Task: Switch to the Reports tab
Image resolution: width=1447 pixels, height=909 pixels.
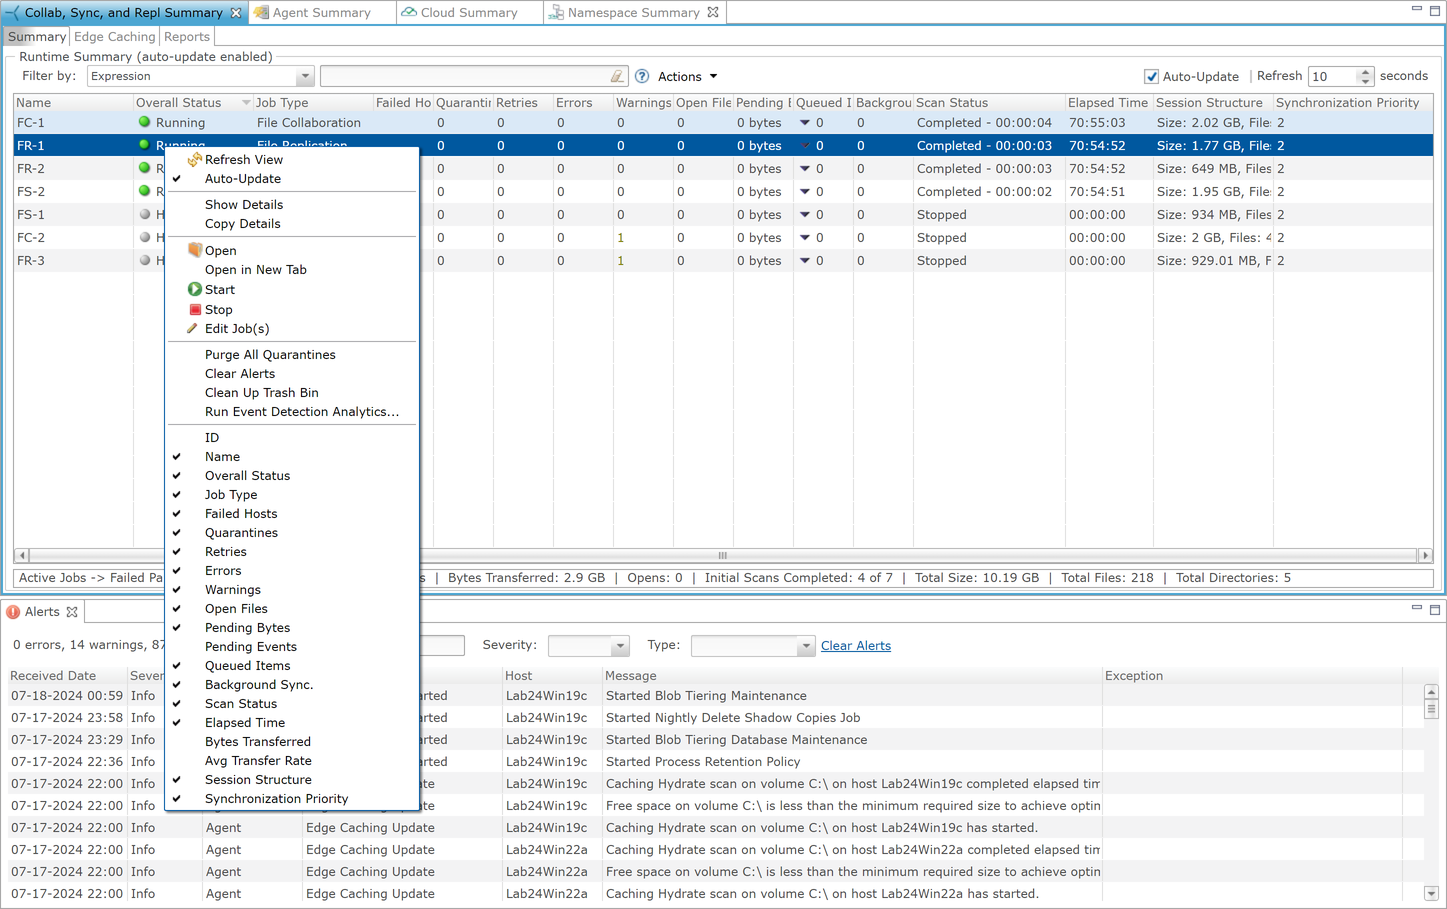Action: point(187,37)
